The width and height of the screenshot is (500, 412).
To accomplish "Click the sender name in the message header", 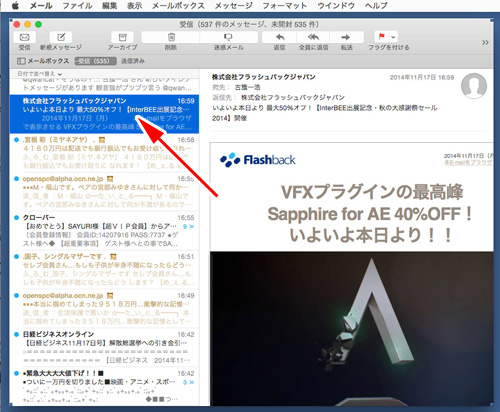I will click(x=264, y=77).
